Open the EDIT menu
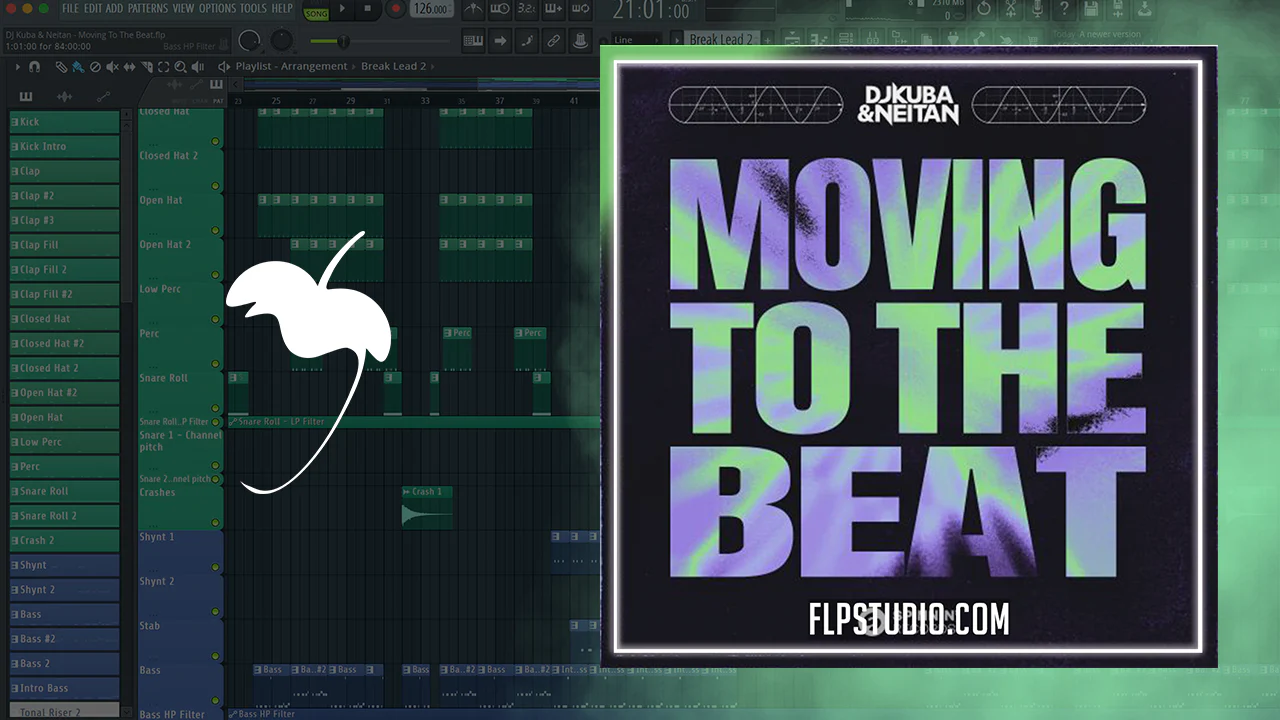The width and height of the screenshot is (1280, 720). [94, 9]
